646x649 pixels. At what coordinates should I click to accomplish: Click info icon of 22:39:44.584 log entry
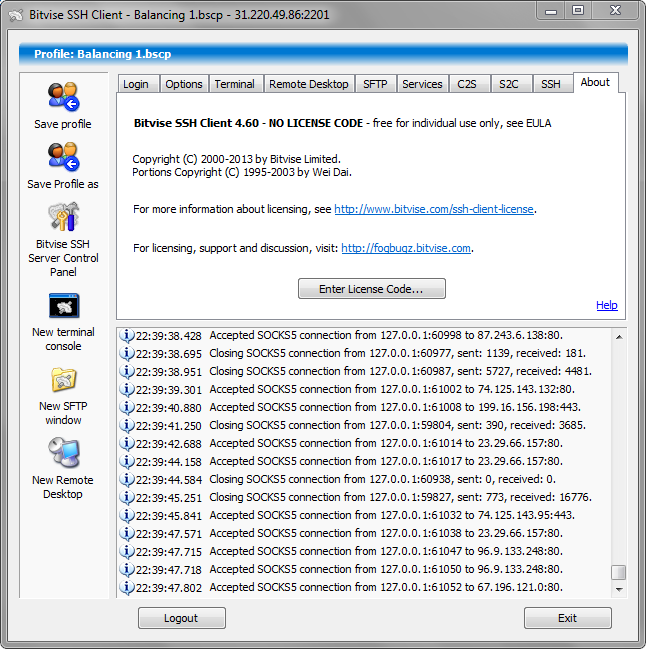[127, 479]
